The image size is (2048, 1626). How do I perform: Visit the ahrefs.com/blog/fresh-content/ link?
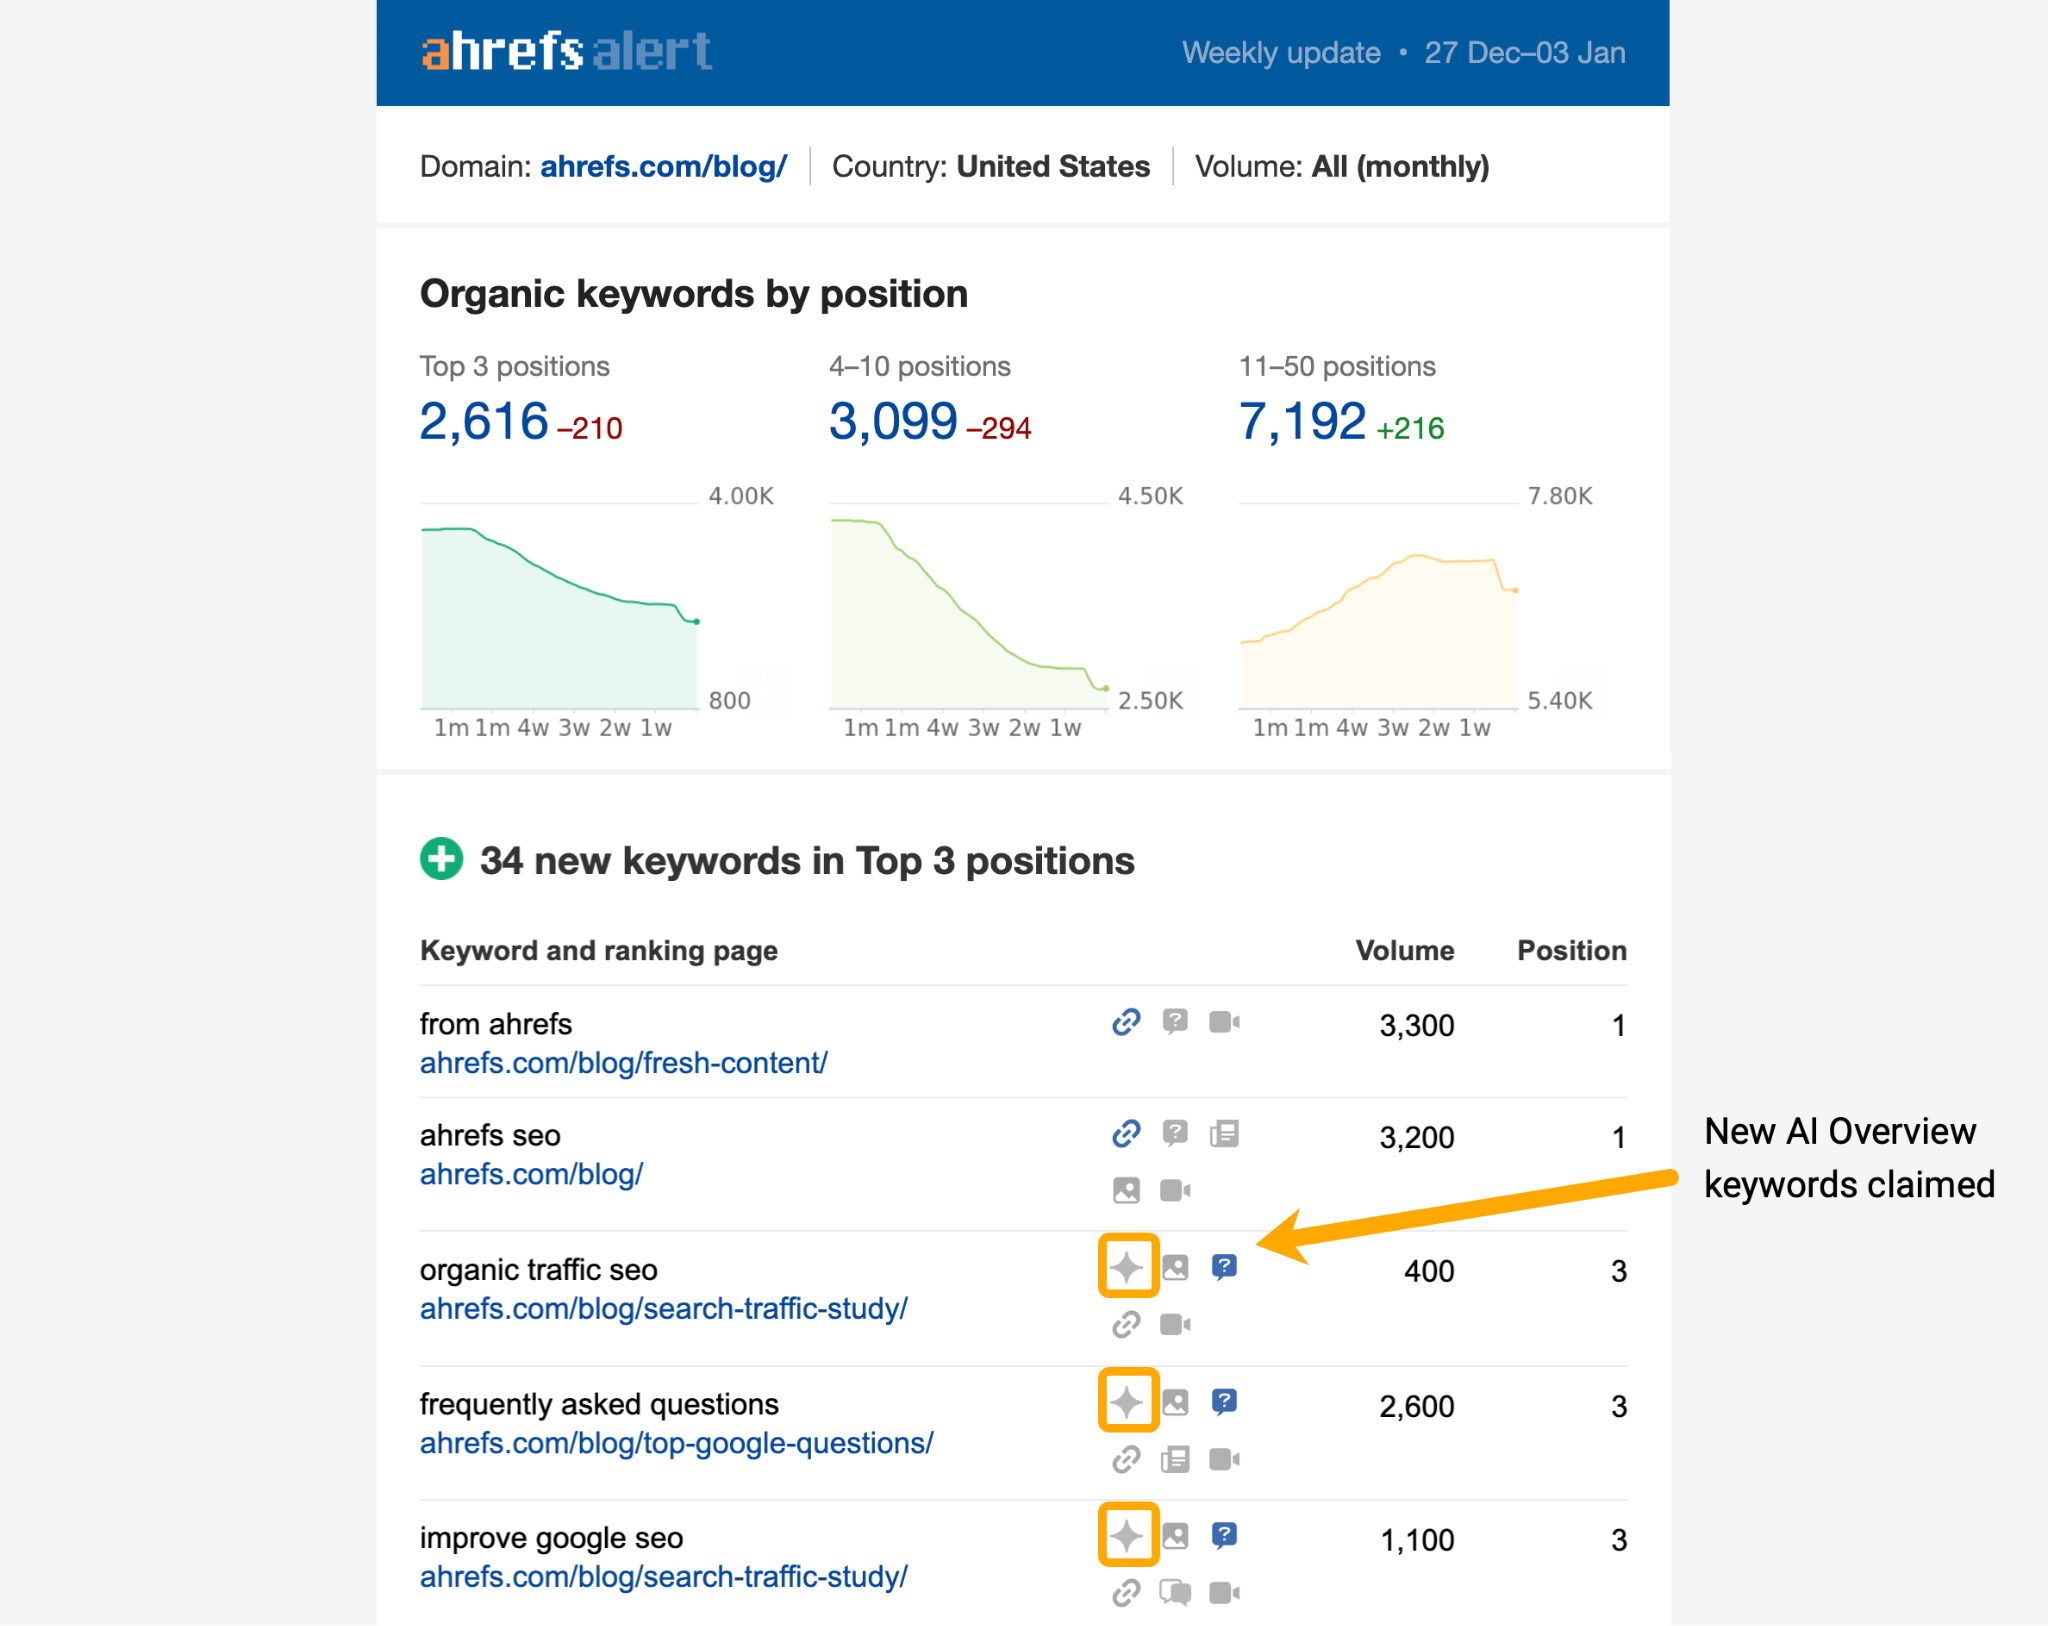[623, 1063]
